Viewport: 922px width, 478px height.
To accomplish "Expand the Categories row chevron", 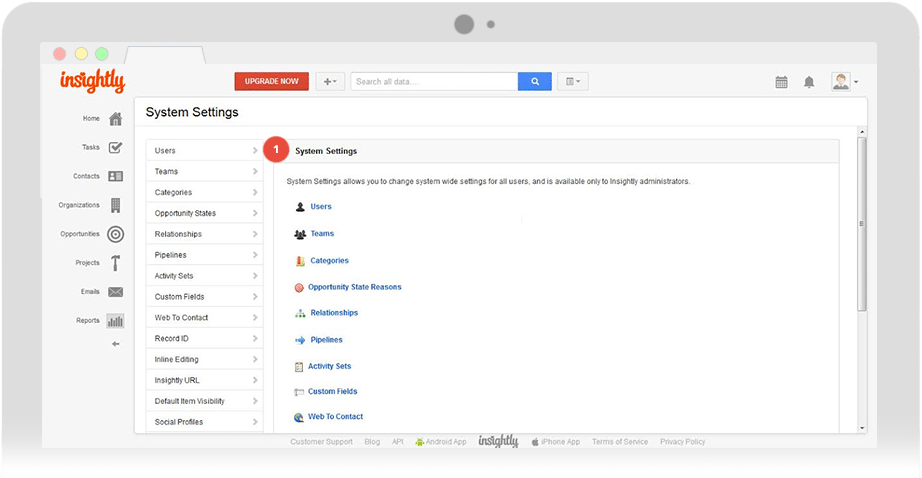I will pos(255,192).
